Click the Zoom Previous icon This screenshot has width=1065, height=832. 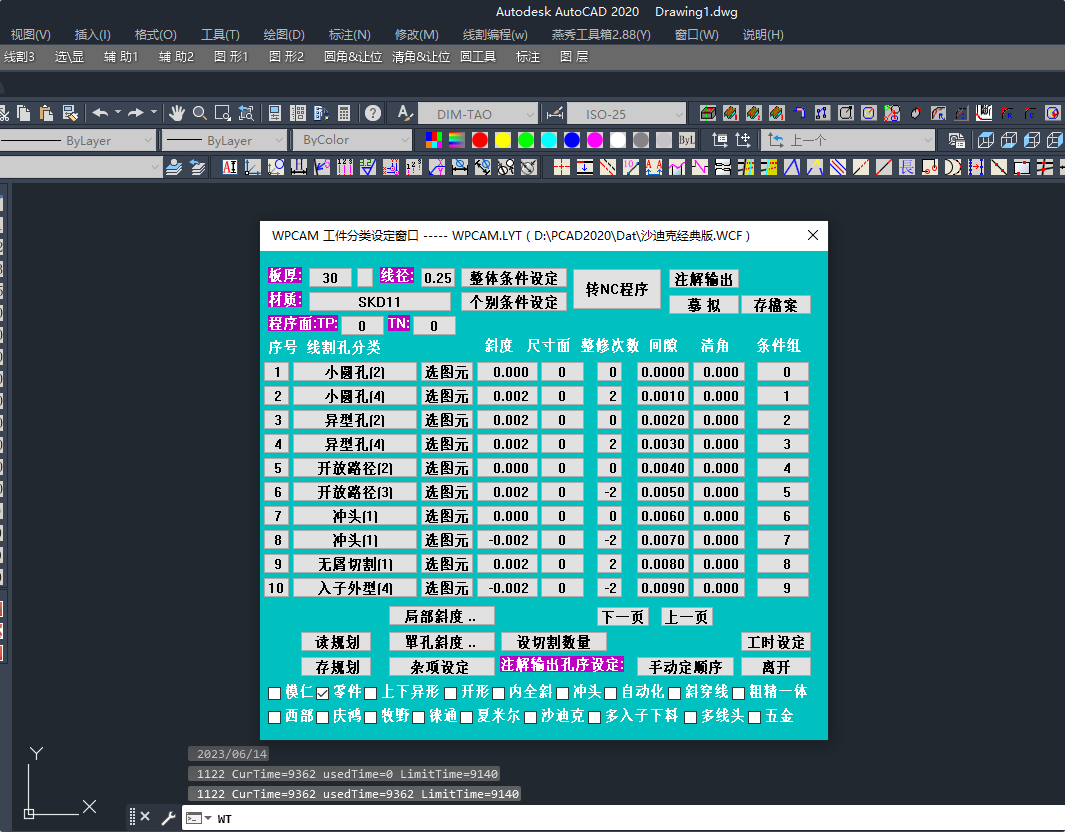246,113
